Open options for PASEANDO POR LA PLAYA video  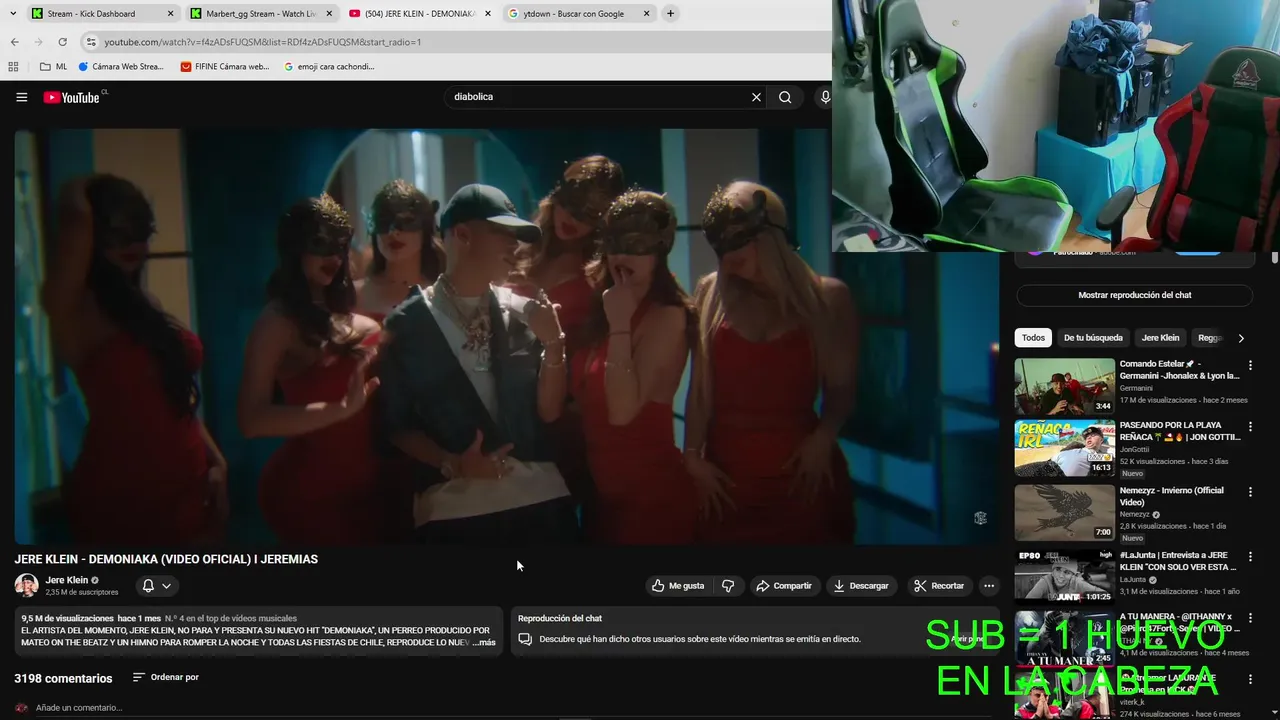(1250, 428)
